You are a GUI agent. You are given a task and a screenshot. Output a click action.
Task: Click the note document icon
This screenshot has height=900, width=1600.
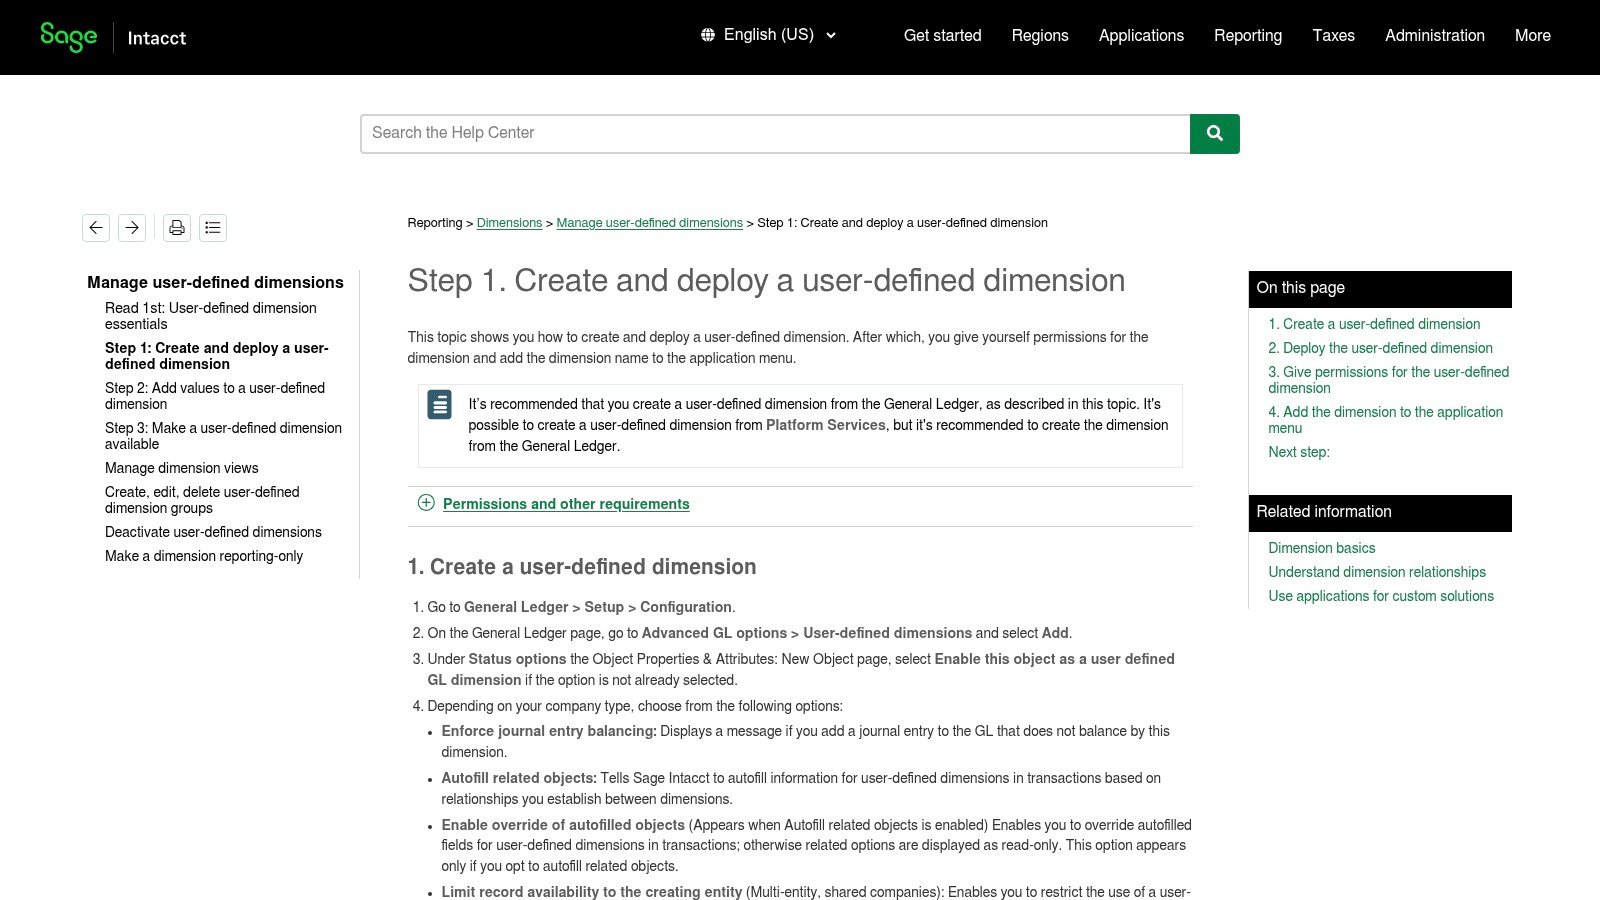pos(439,405)
